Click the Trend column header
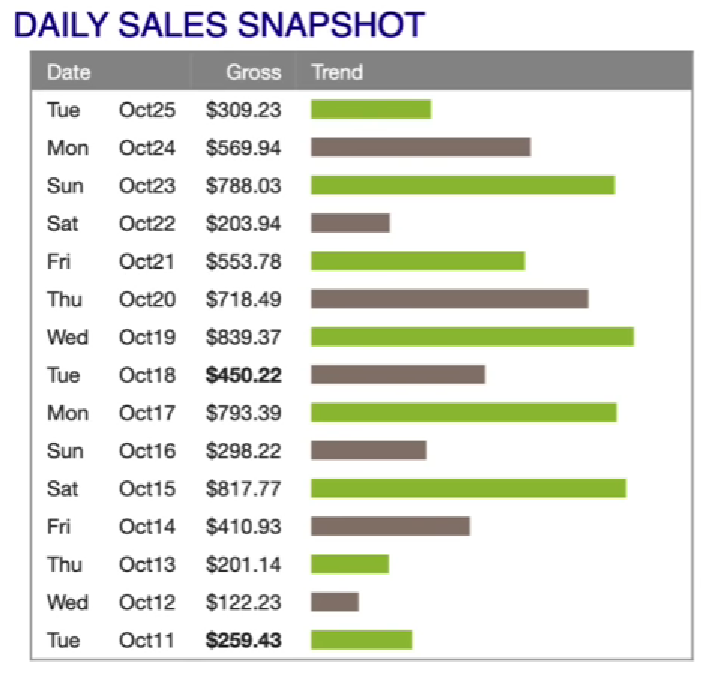 [337, 72]
